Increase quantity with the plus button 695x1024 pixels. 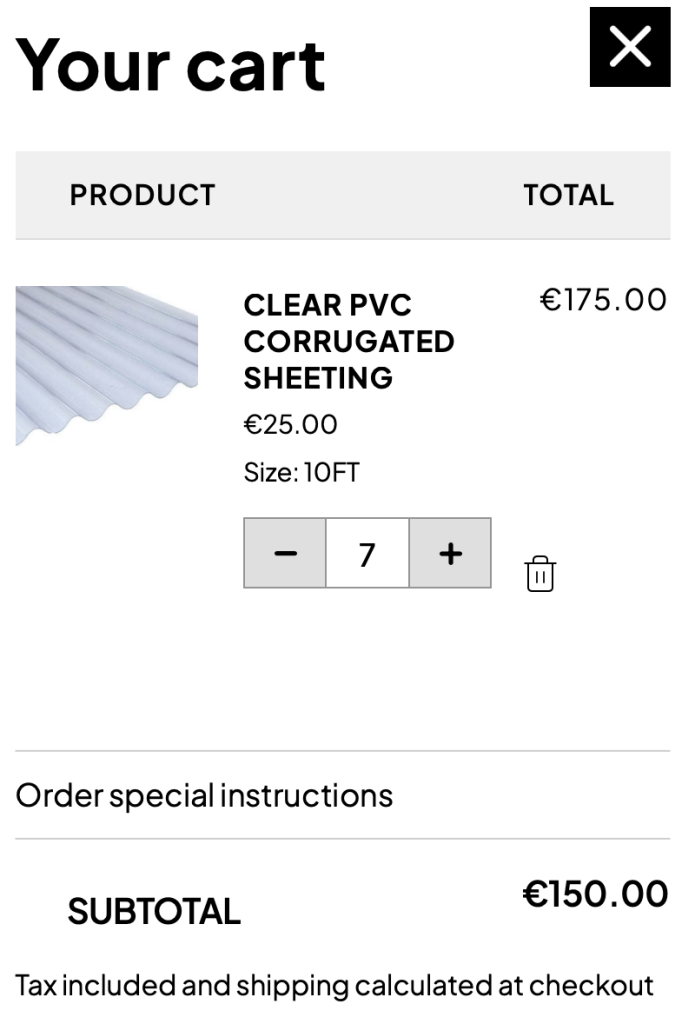tap(450, 553)
